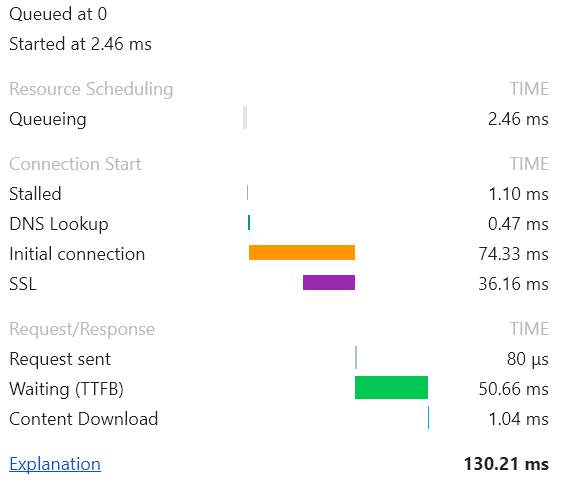Click the 130.21 ms total time
This screenshot has height=482, width=567.
point(506,464)
